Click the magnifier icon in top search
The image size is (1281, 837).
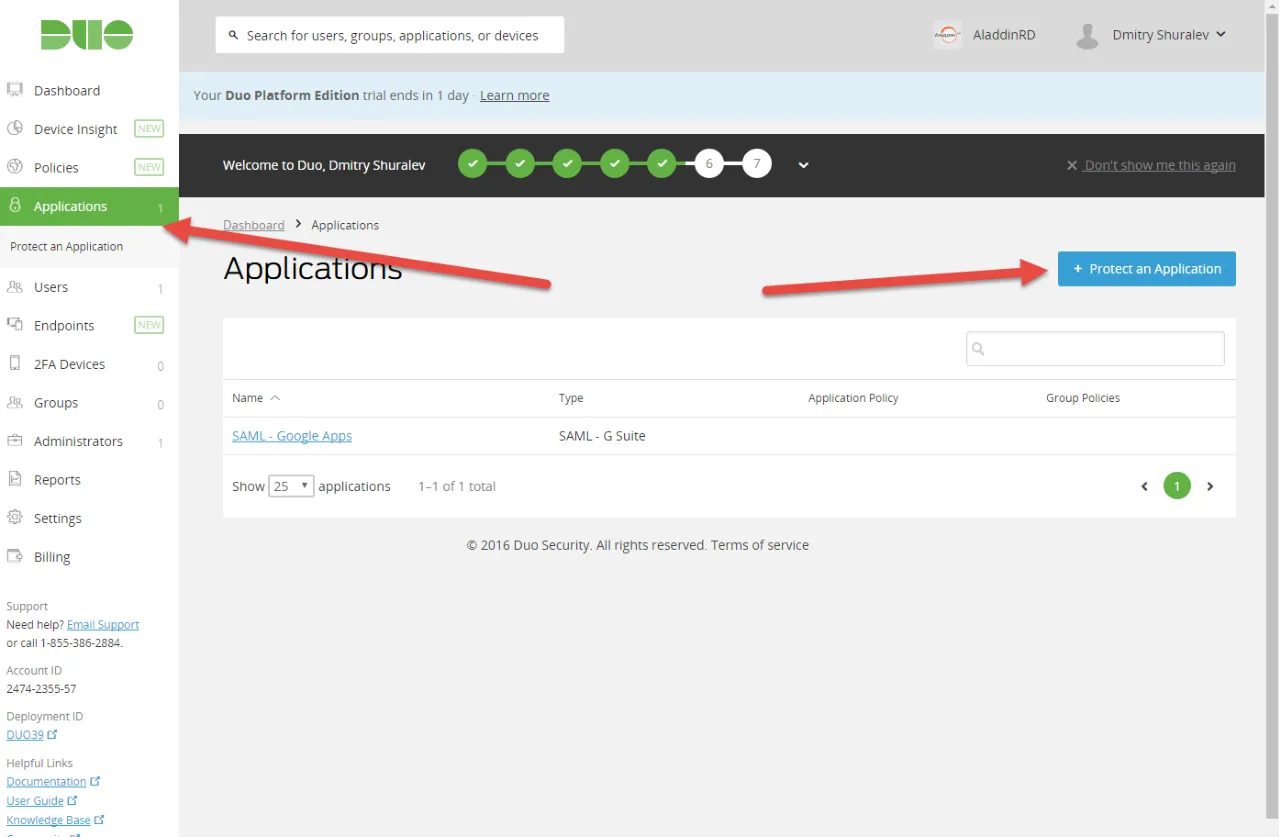coord(233,35)
